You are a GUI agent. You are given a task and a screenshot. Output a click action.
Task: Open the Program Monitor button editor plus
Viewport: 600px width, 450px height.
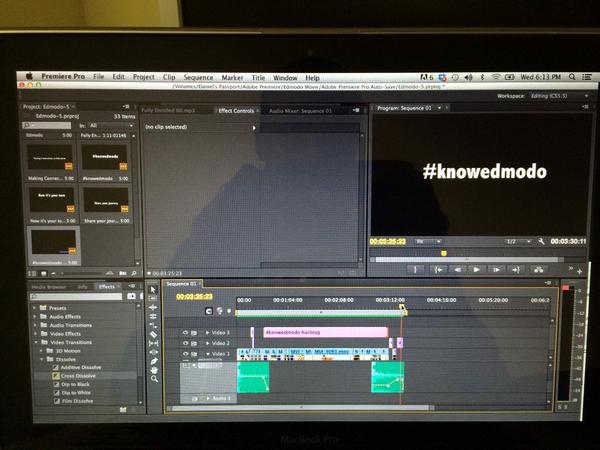point(580,271)
